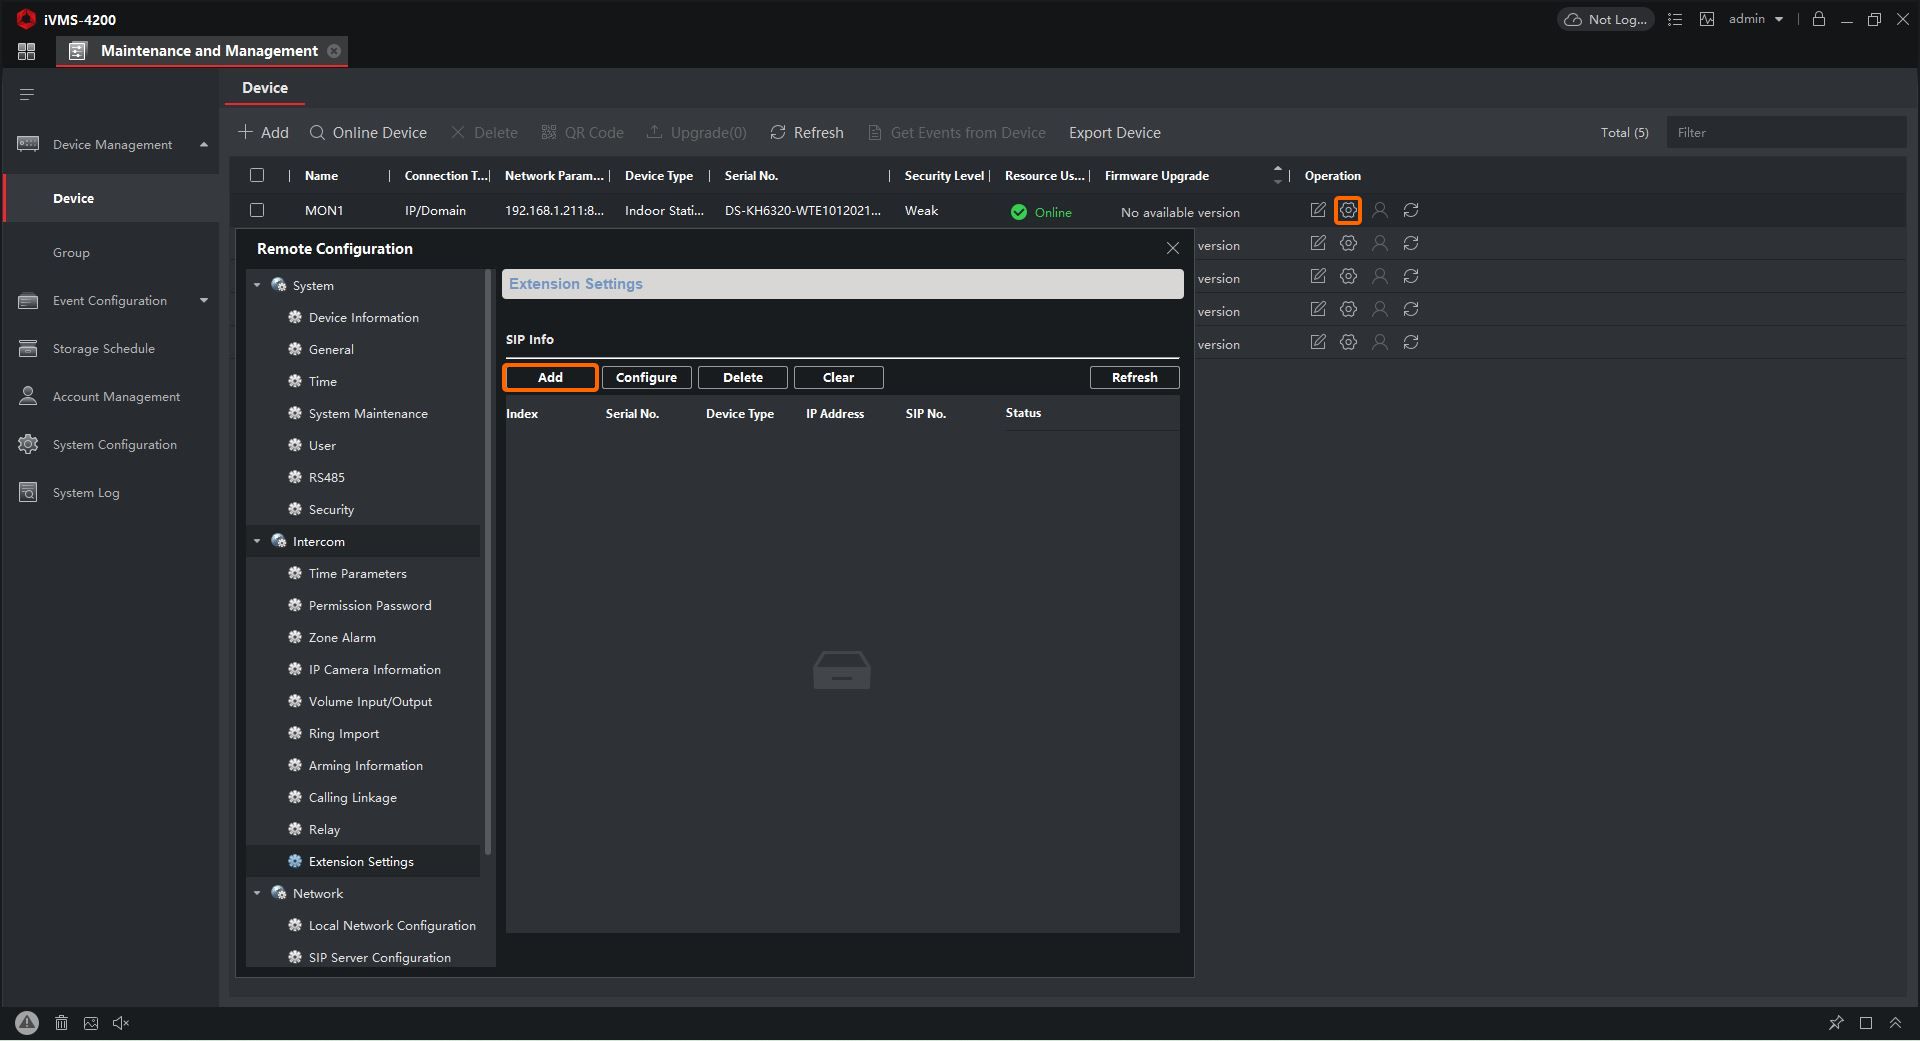This screenshot has height=1041, width=1920.
Task: Expand the Event Configuration menu
Action: point(110,301)
